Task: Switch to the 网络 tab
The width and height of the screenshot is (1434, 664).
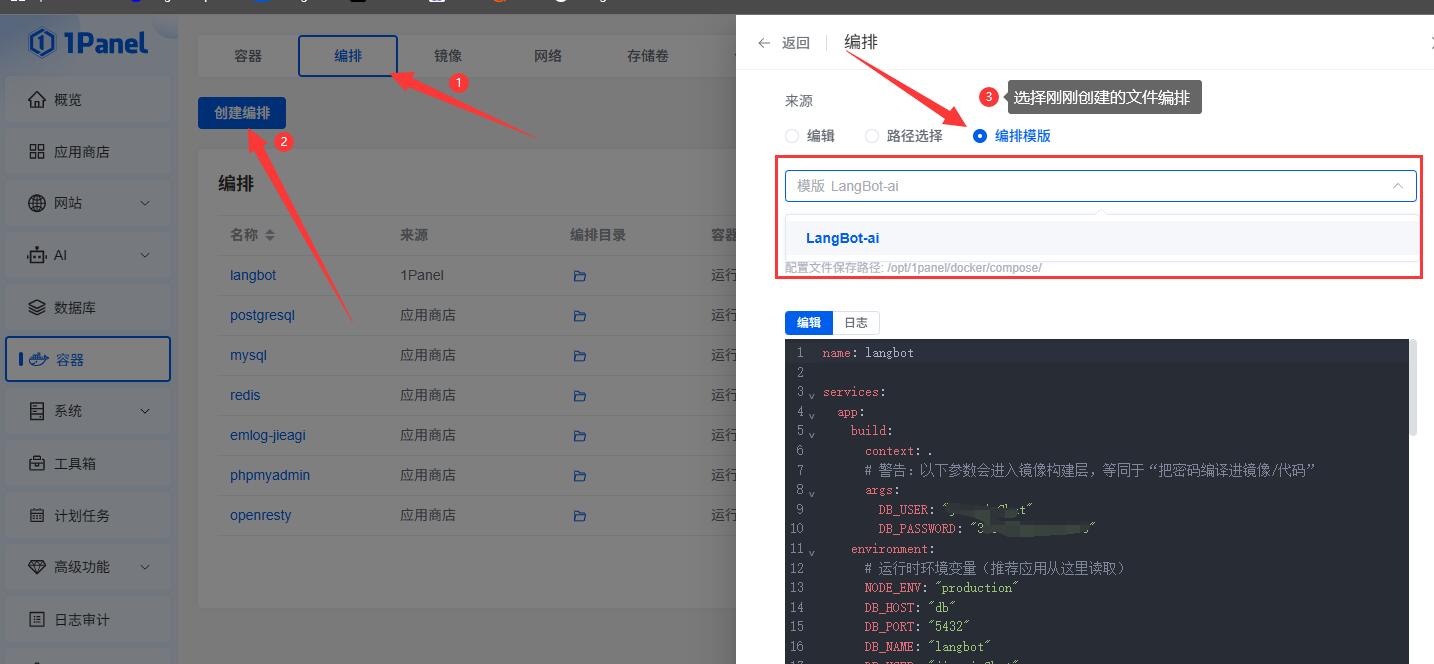Action: coord(548,56)
